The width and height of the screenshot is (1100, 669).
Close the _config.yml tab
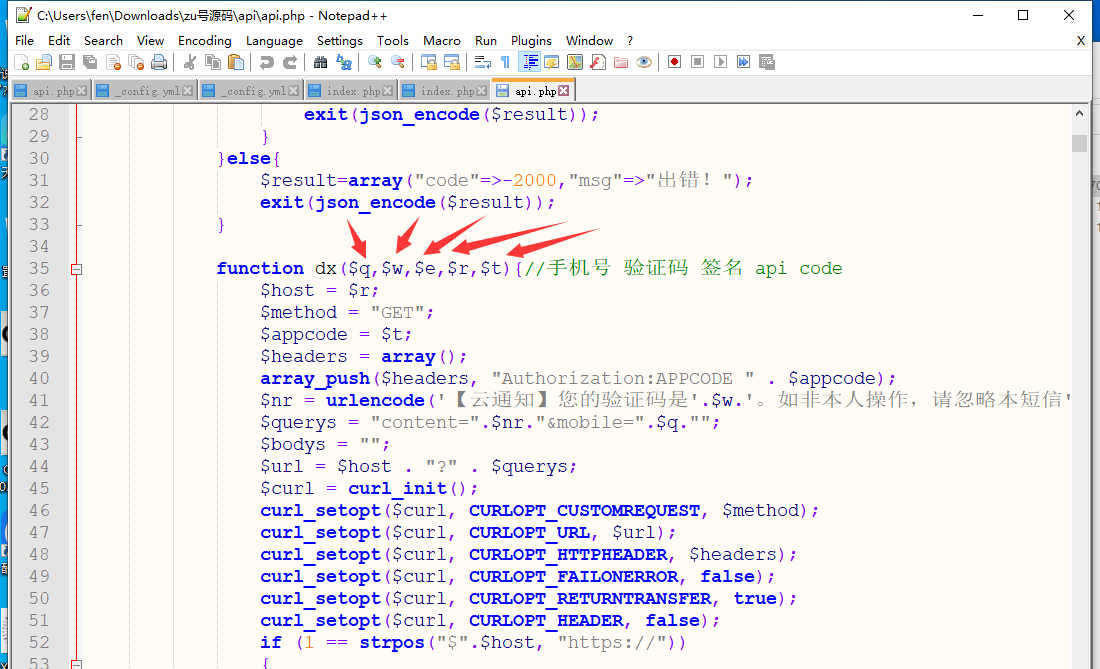click(187, 89)
